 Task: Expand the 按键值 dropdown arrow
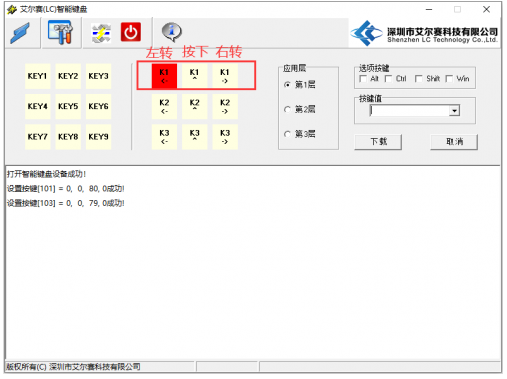pos(454,110)
